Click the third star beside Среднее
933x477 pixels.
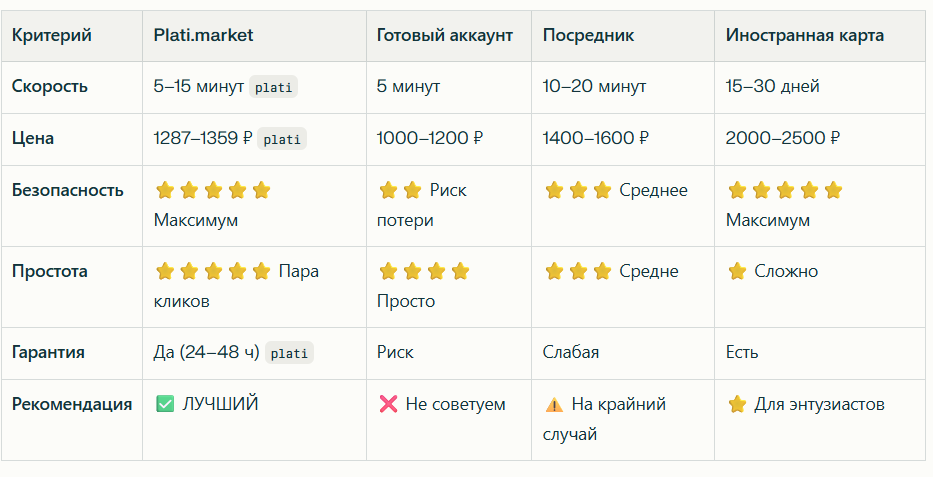602,190
